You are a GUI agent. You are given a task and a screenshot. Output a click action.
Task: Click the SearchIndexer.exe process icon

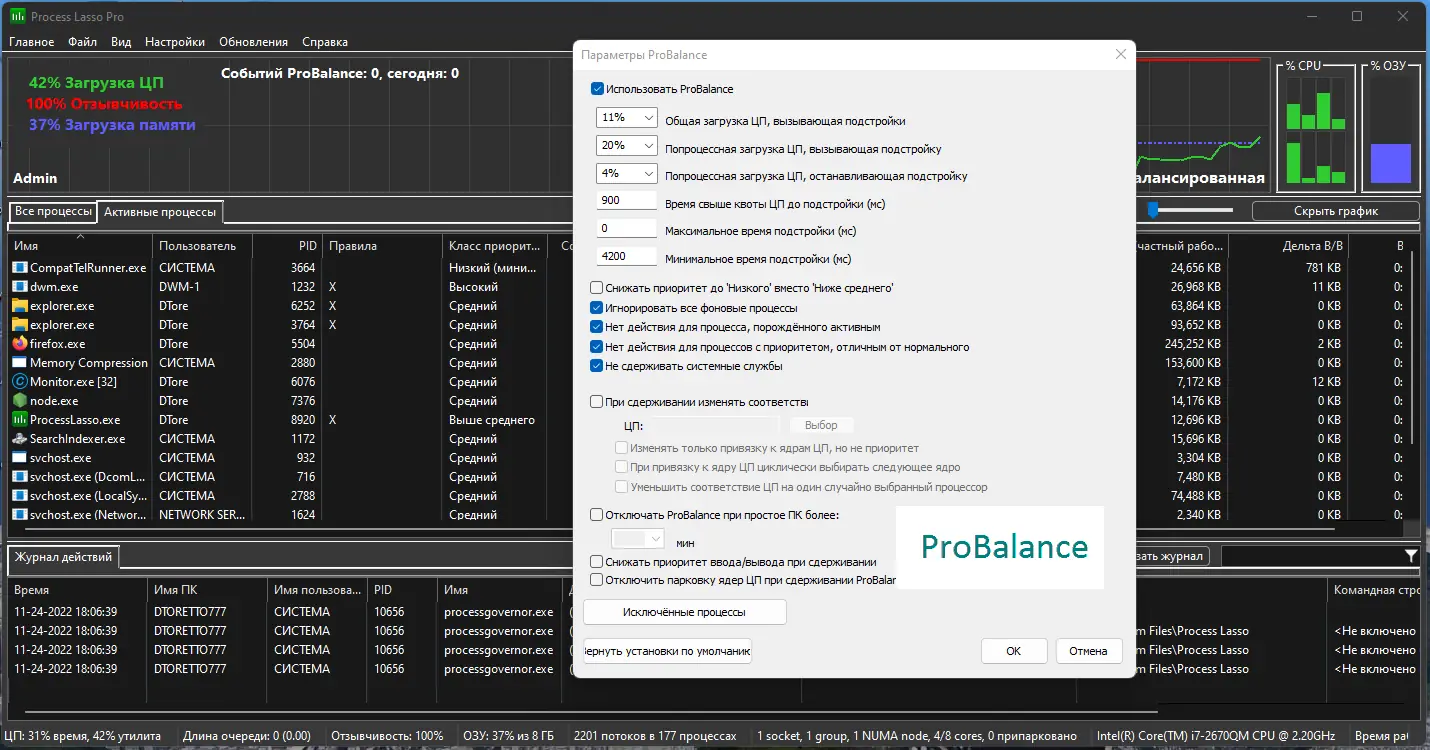(x=20, y=439)
